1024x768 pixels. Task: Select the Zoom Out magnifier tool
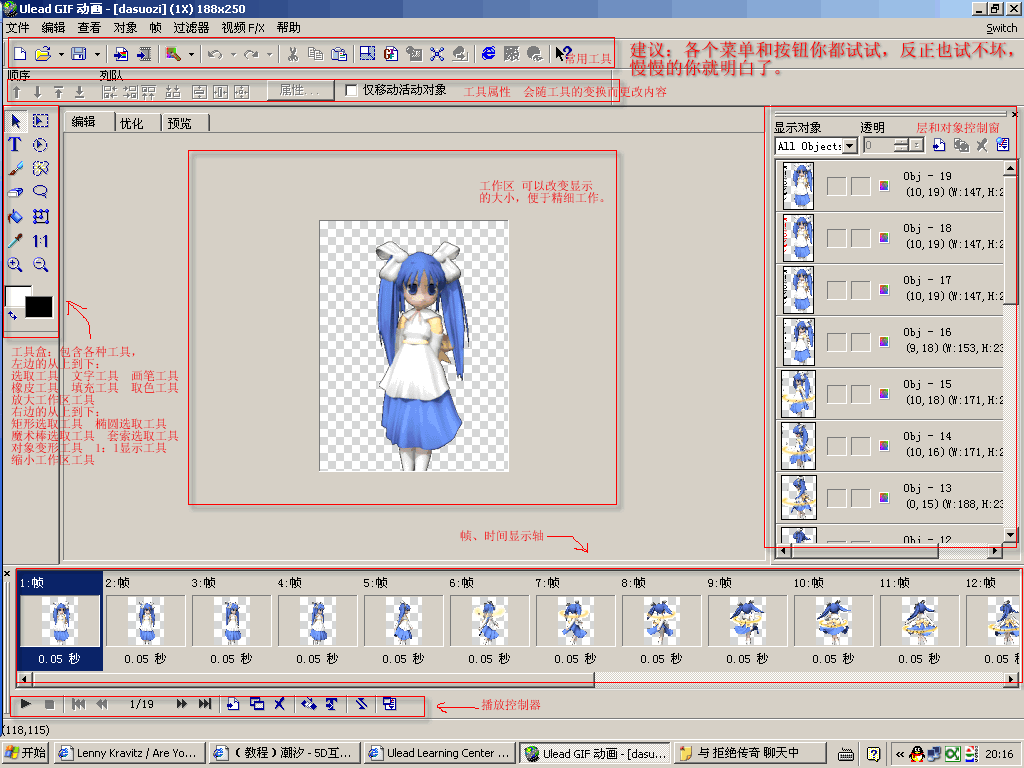[40, 264]
